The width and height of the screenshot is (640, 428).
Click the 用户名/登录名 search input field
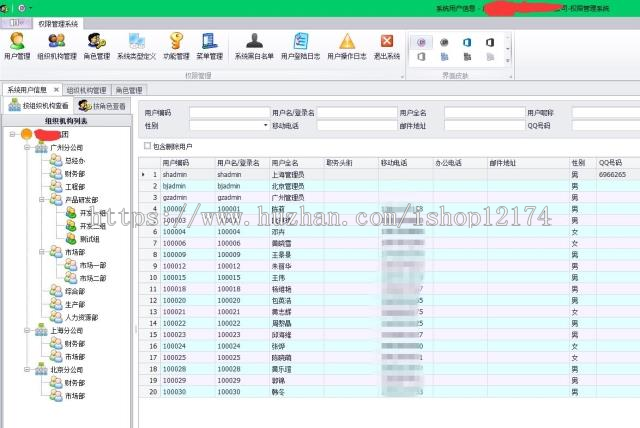pyautogui.click(x=357, y=112)
